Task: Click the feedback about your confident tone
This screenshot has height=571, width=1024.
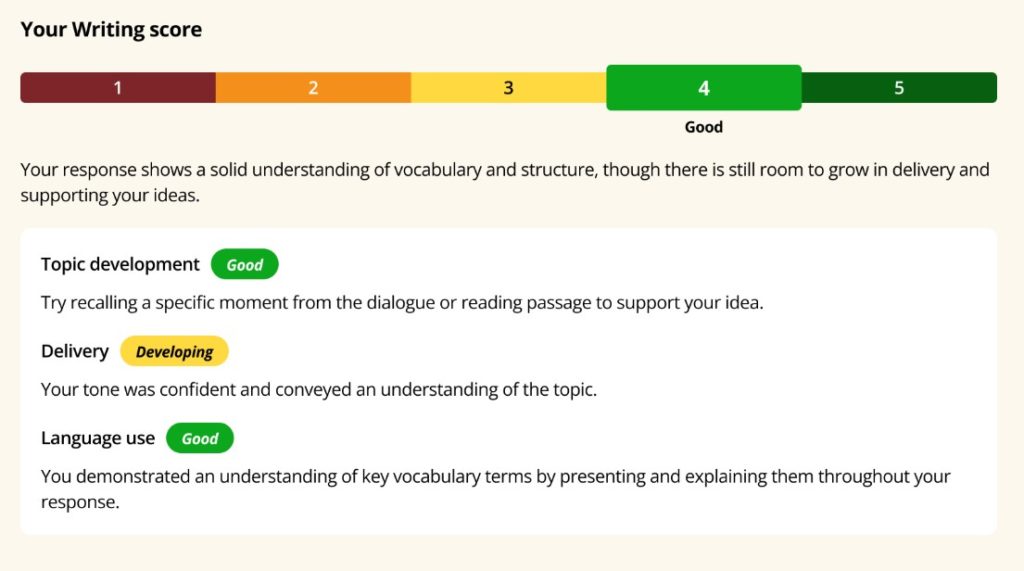Action: pos(318,389)
